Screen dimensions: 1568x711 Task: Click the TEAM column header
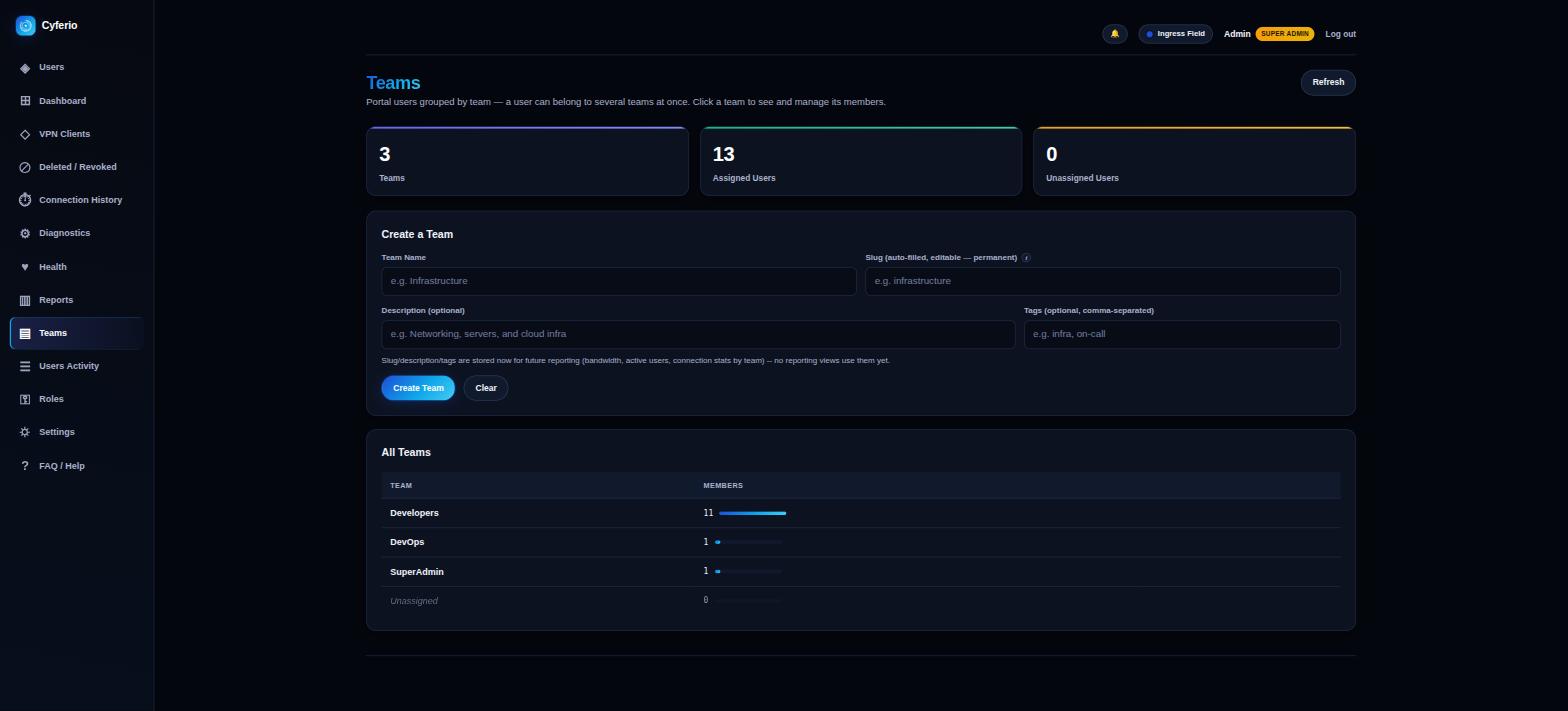tap(401, 486)
